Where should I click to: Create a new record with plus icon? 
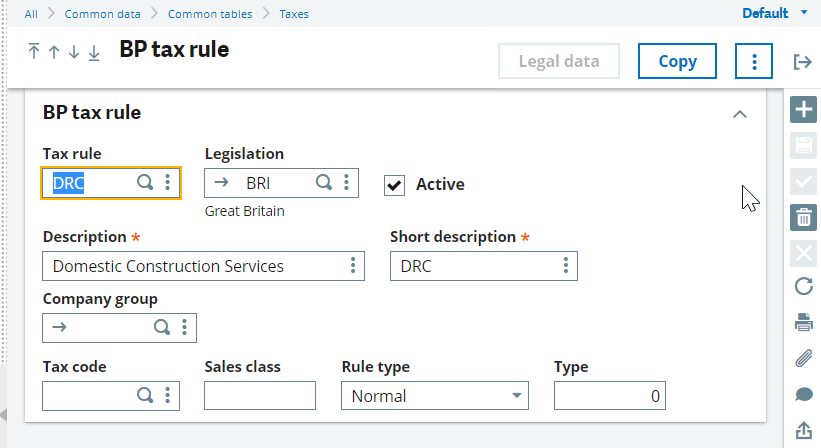coord(803,109)
